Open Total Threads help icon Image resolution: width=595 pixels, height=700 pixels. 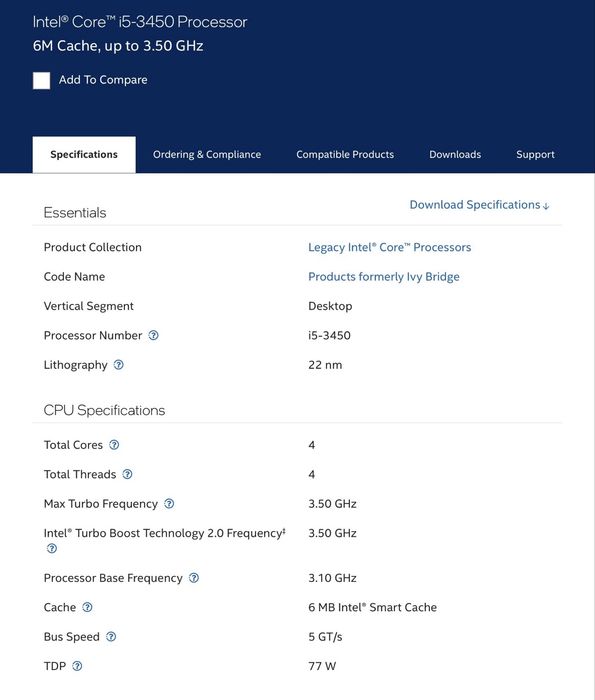[127, 474]
